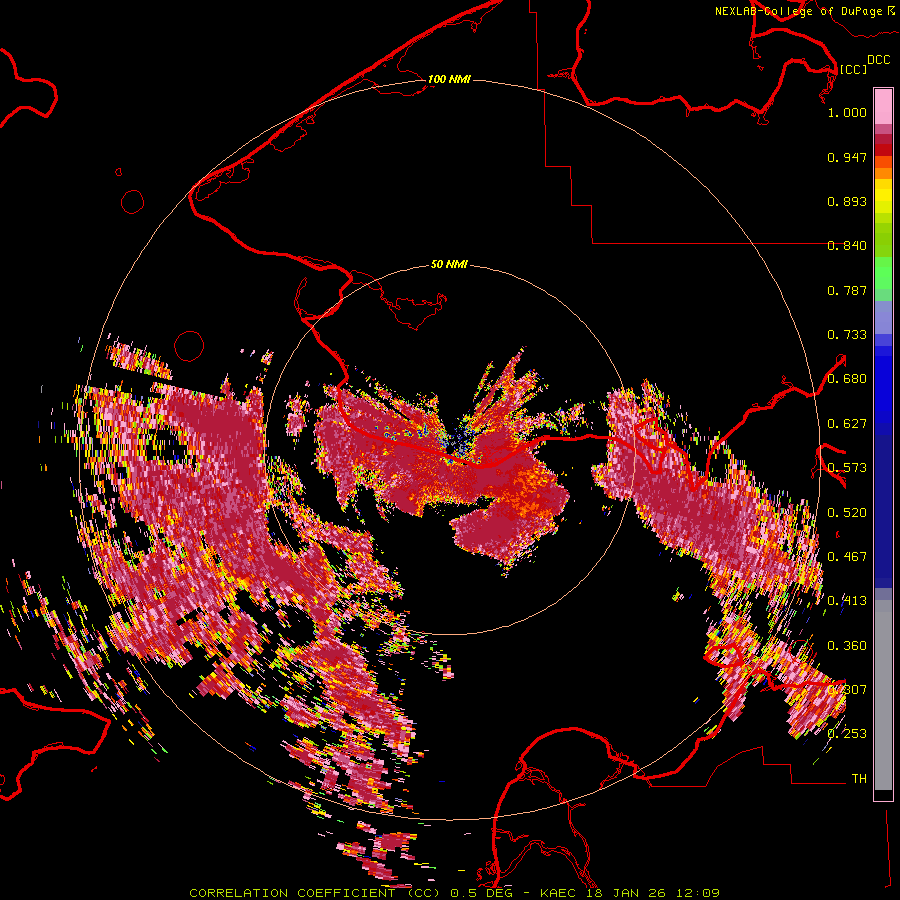Click the CORRELATION COEFFICIENT (CC) product title
Image resolution: width=900 pixels, height=900 pixels.
click(314, 893)
